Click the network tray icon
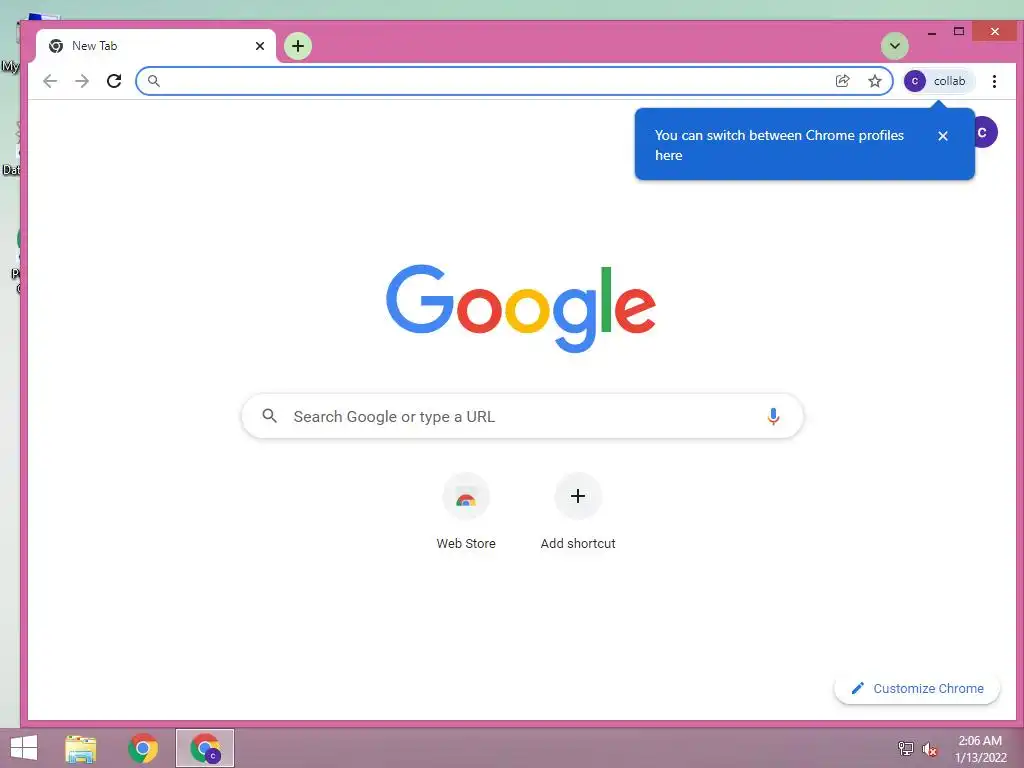Viewport: 1024px width, 768px height. point(905,748)
